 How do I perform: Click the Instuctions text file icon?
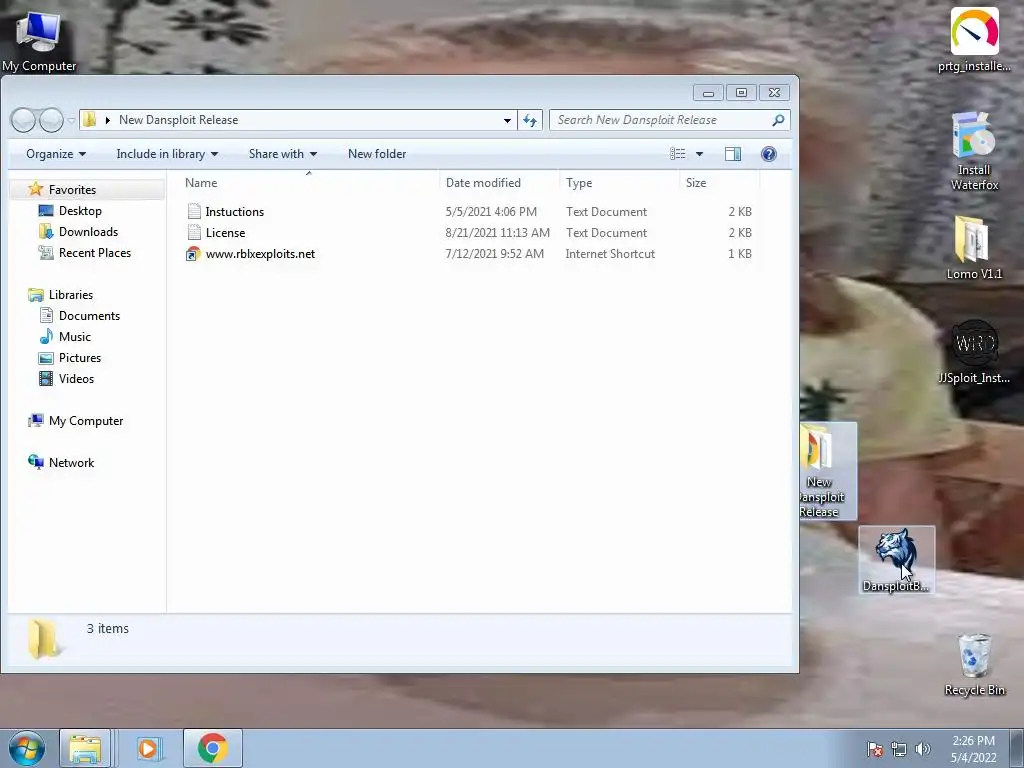tap(194, 211)
